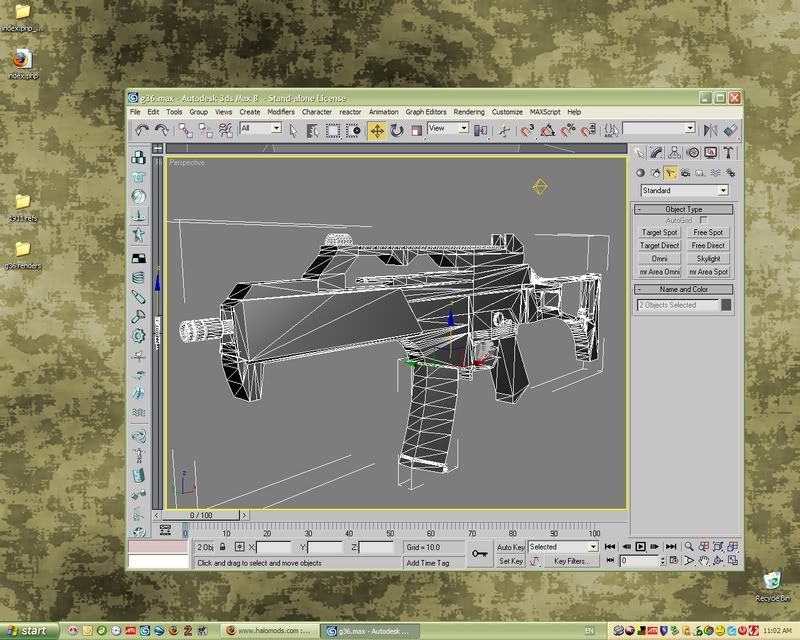Image resolution: width=800 pixels, height=640 pixels.
Task: Open the Modify command panel tab
Action: pos(656,153)
